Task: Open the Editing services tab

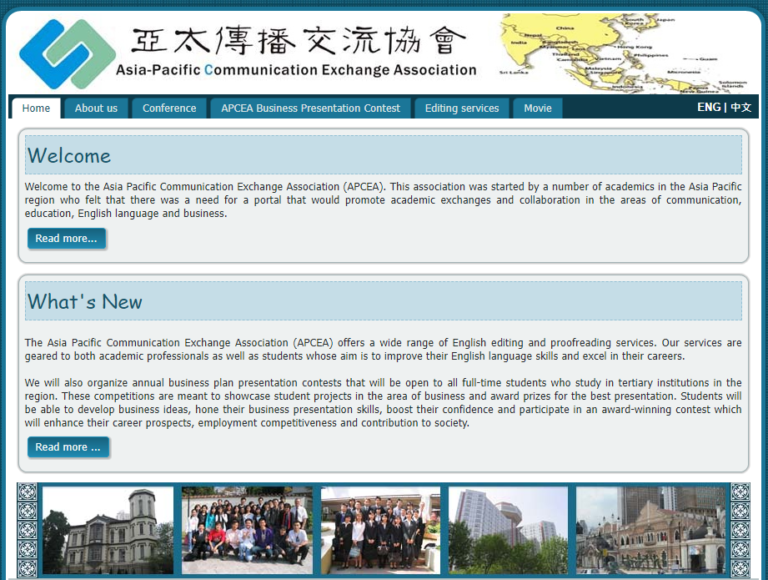Action: [462, 108]
